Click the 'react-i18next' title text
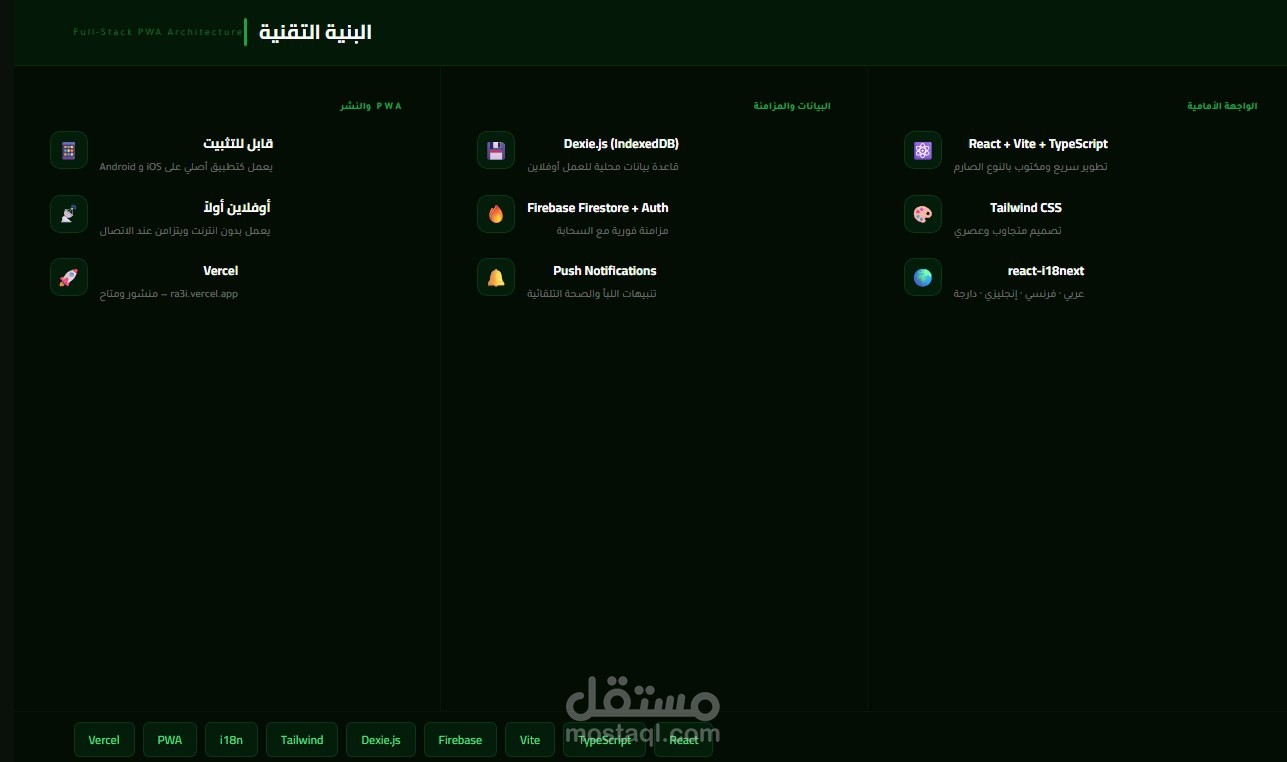Screen dimensions: 1287x762 pos(1046,271)
